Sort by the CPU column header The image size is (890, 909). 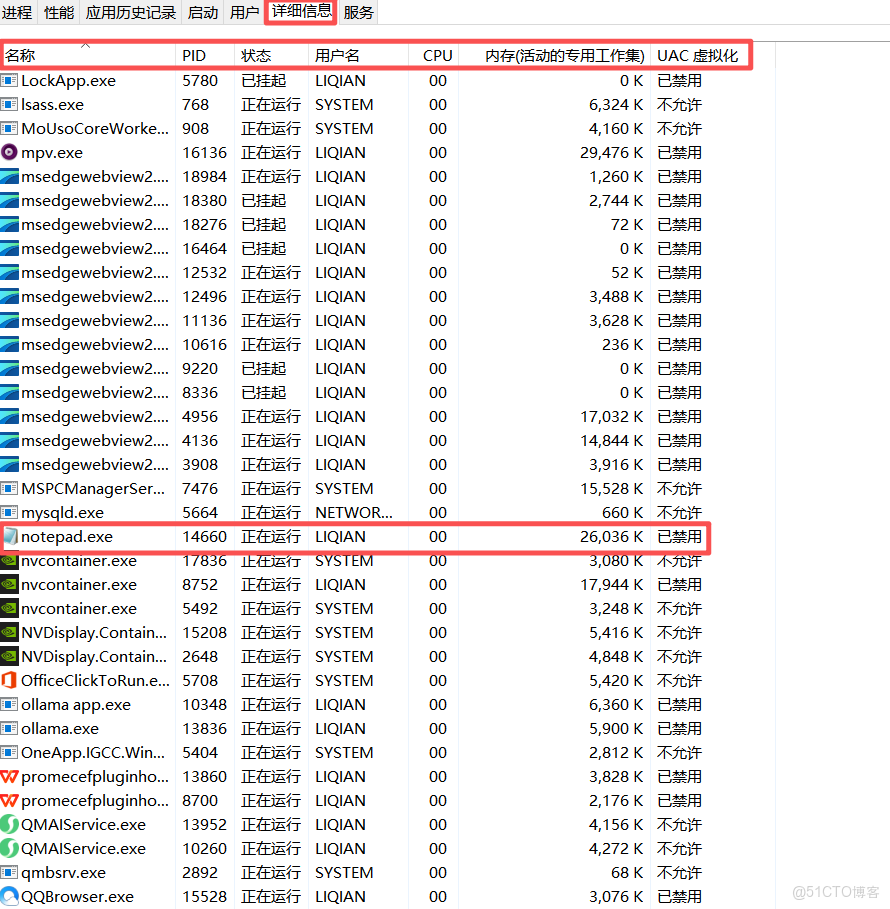[433, 56]
